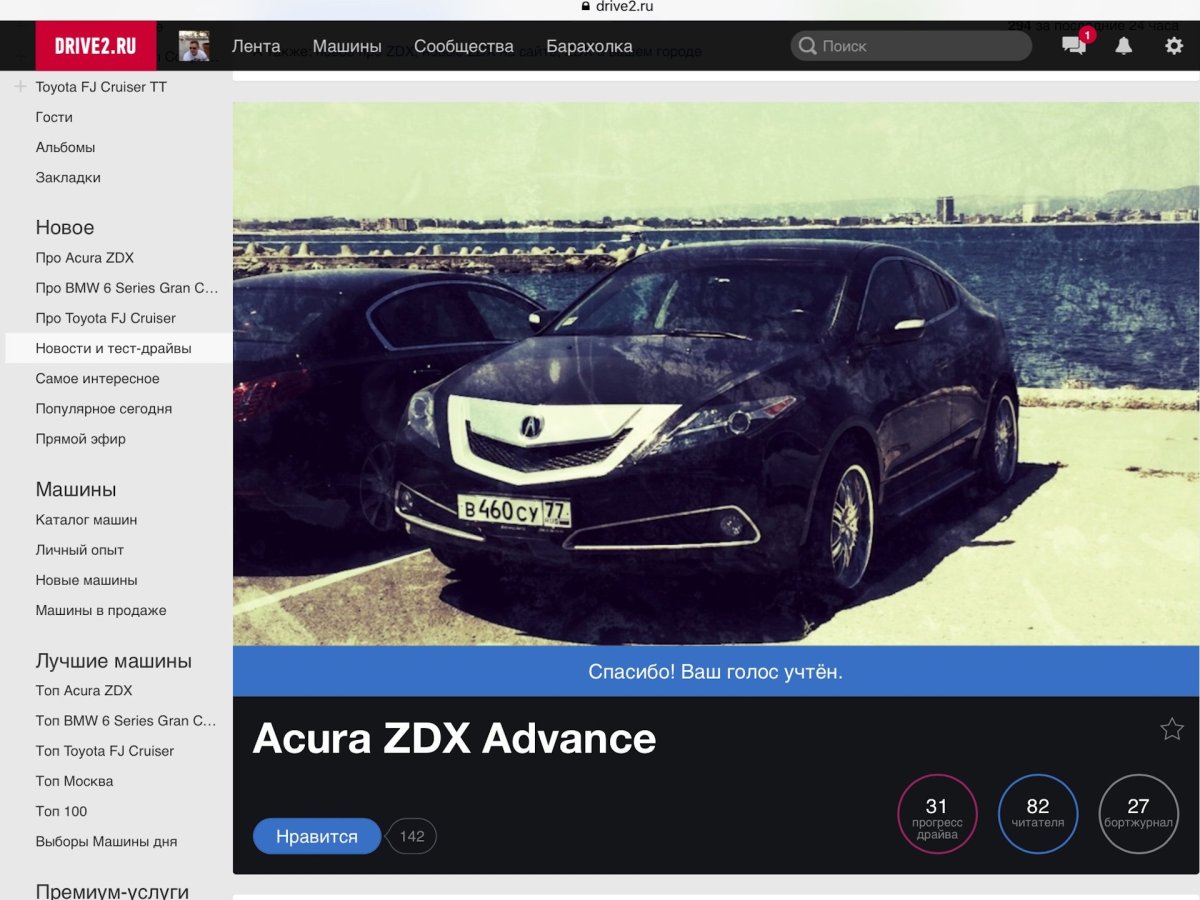
Task: Go to Гости in the sidebar
Action: (x=54, y=117)
